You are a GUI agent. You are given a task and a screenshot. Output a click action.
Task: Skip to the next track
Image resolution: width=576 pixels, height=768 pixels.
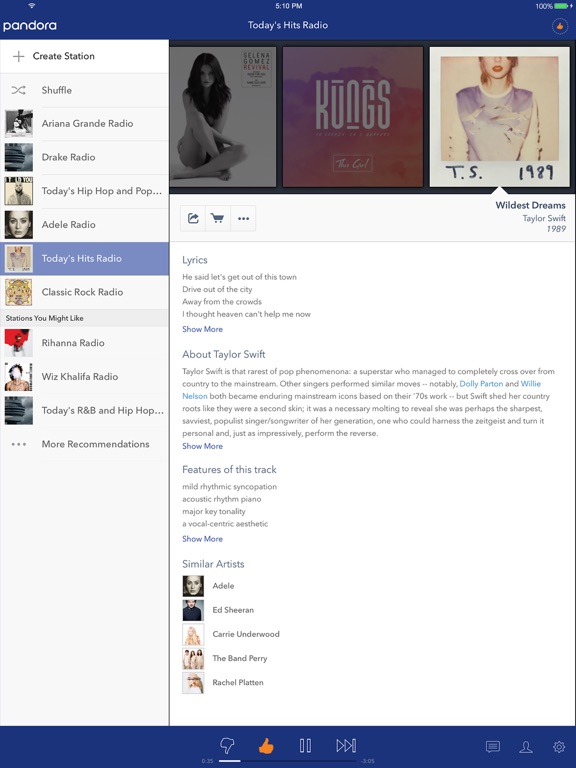tap(346, 745)
